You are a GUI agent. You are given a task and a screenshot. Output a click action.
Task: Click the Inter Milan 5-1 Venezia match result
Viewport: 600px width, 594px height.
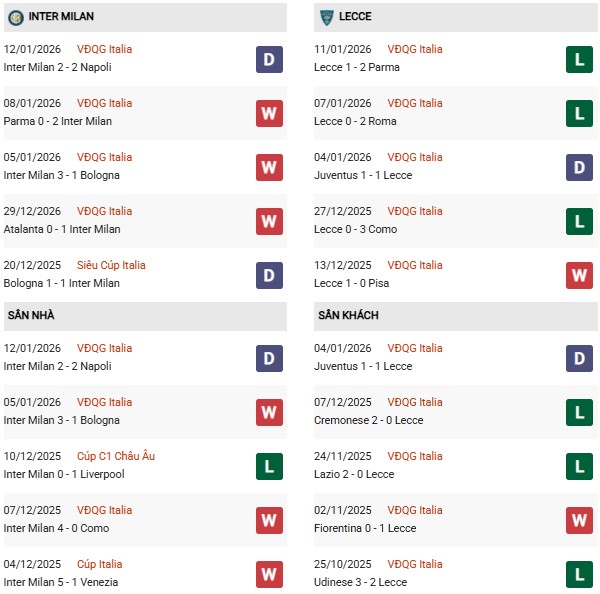[61, 582]
